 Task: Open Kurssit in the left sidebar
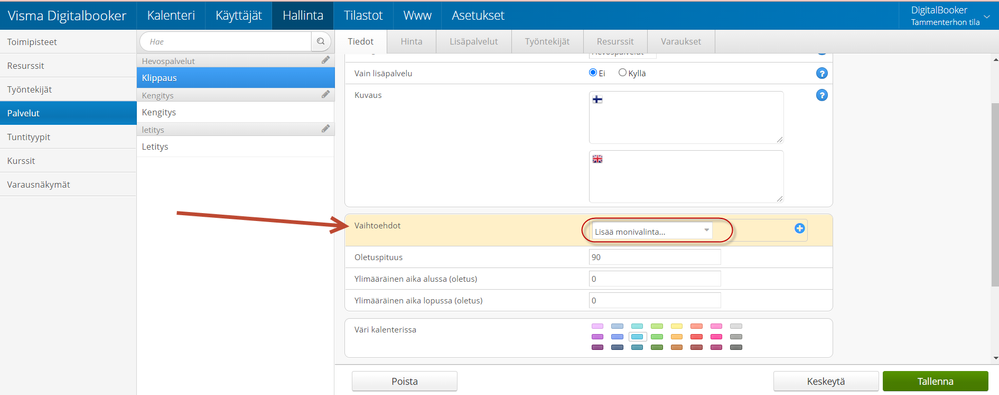68,161
